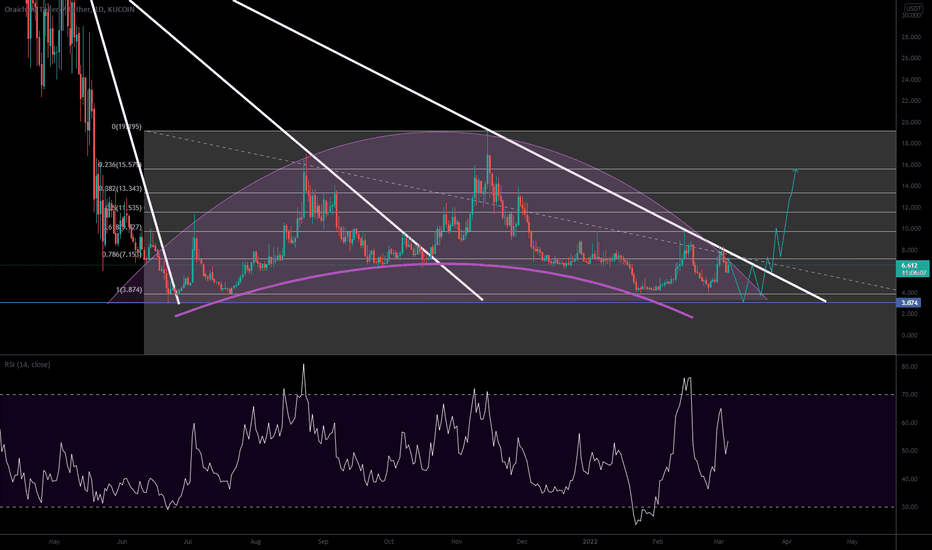Click the Sep label on the time axis
Screen dimensions: 932x550
coord(323,542)
